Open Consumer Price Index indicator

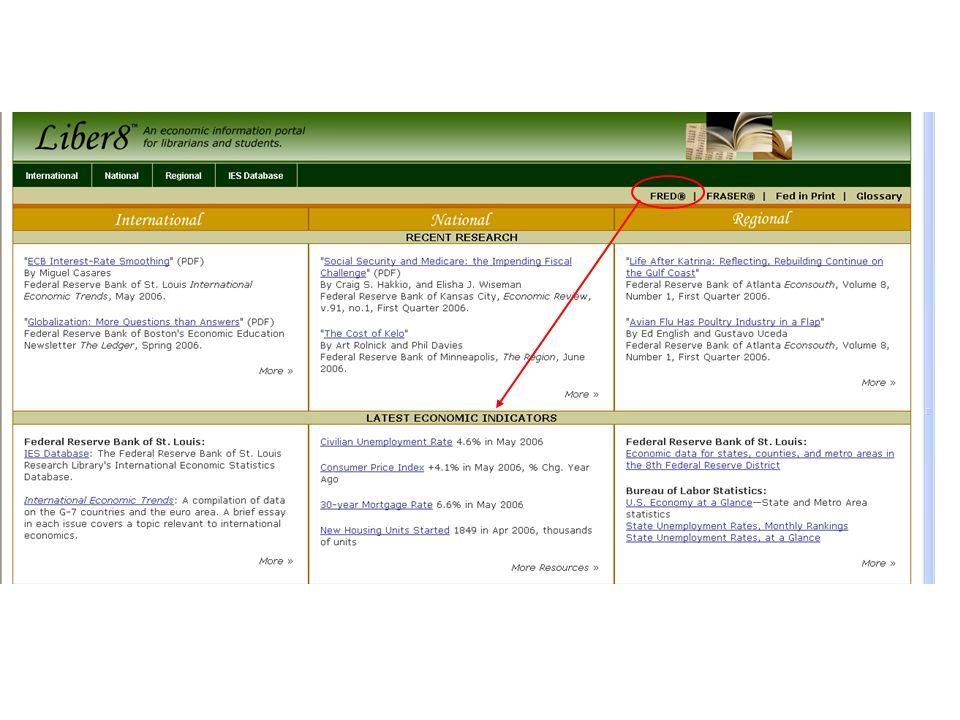pyautogui.click(x=372, y=467)
